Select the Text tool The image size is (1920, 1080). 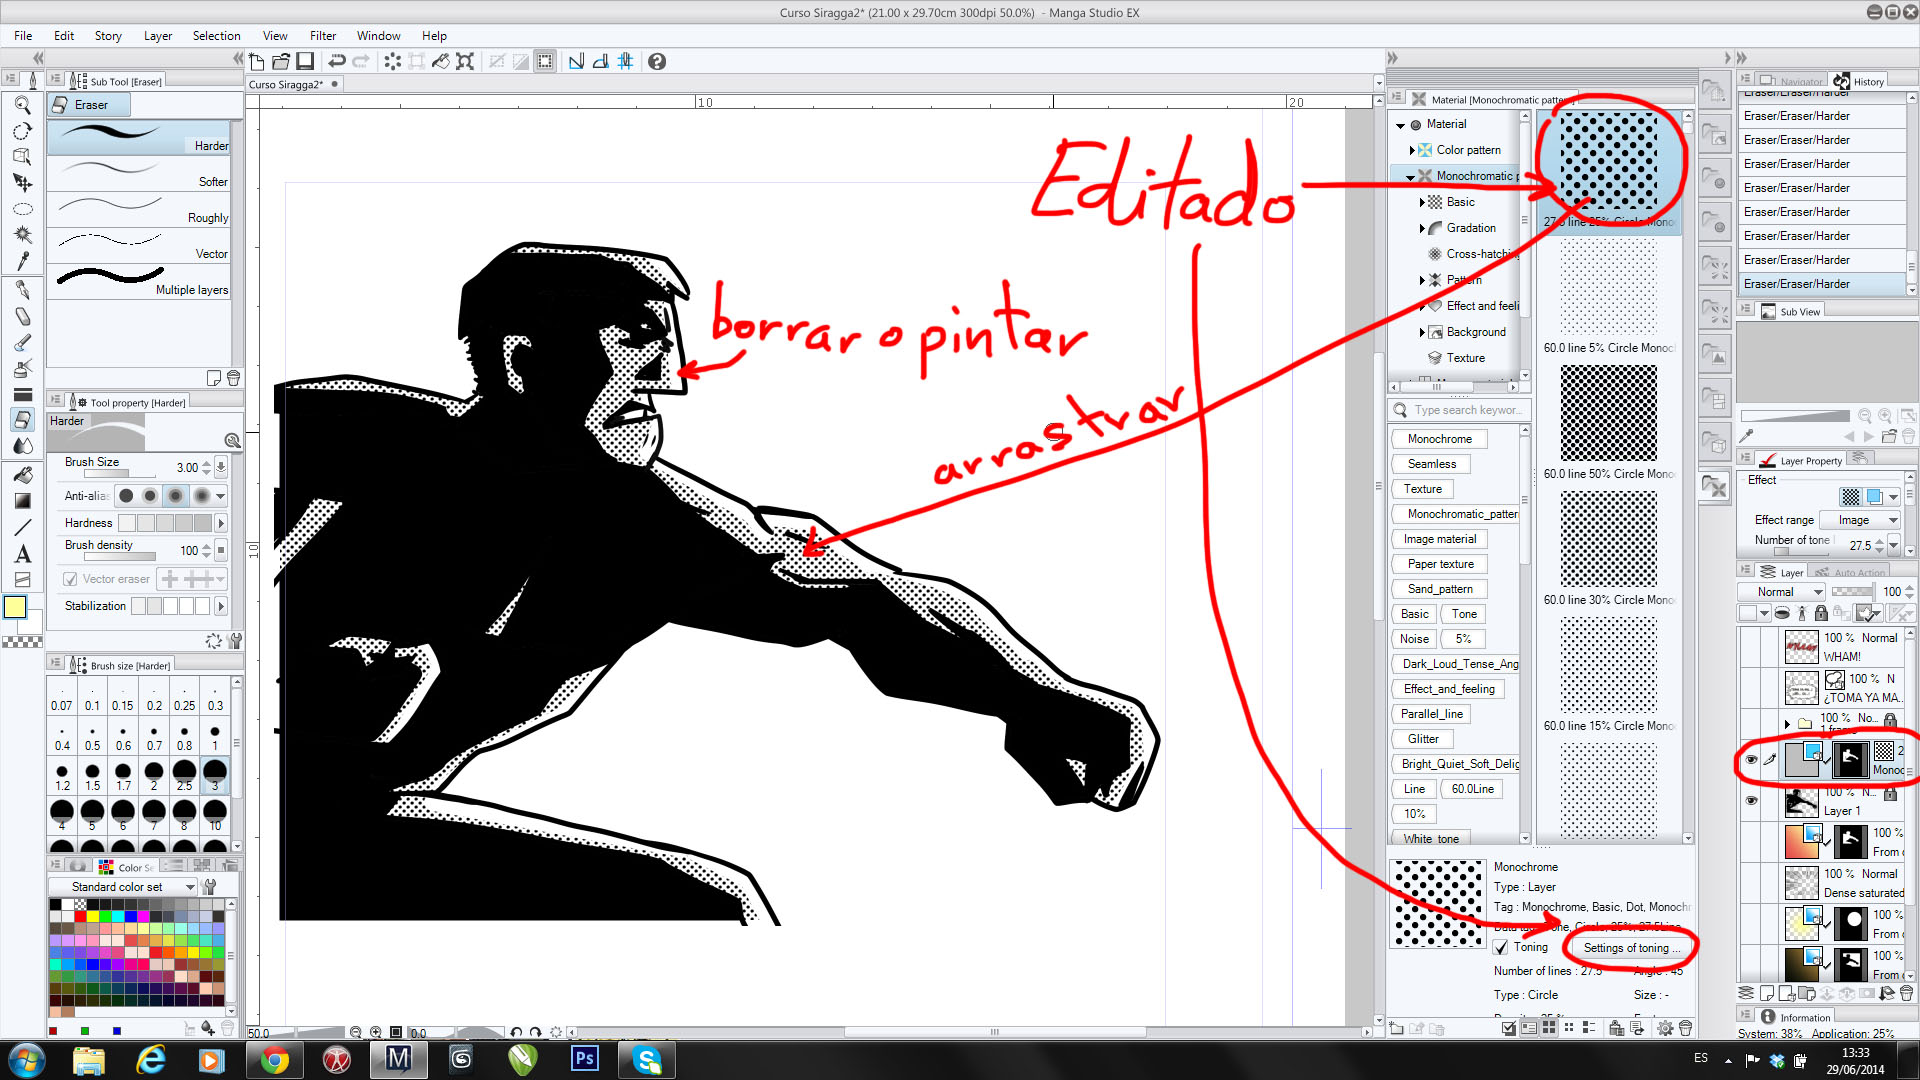pyautogui.click(x=22, y=553)
